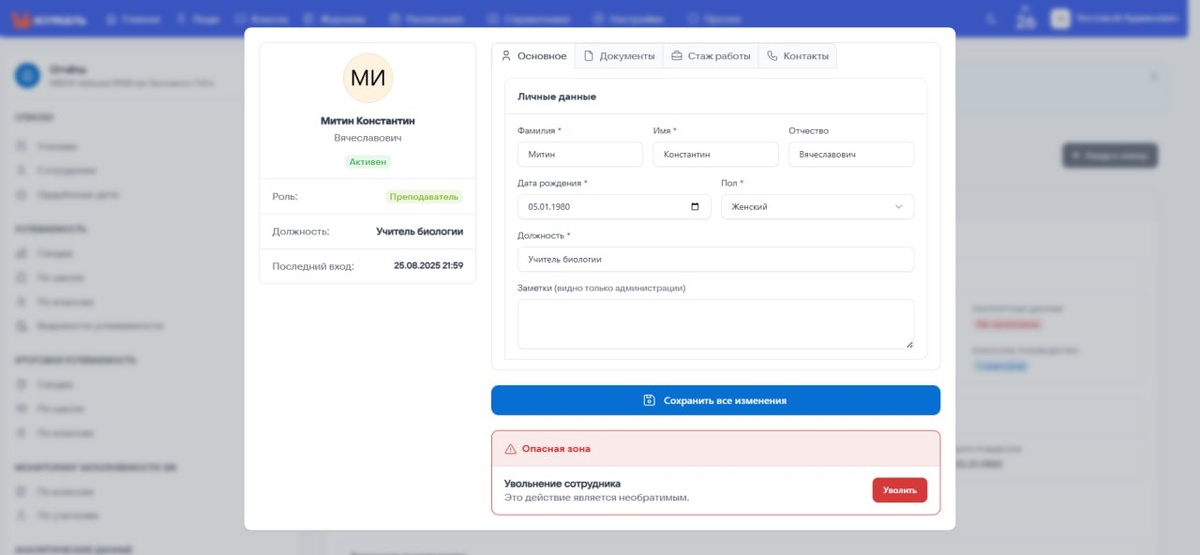This screenshot has height=555, width=1200.
Task: Click the last login value 25.08.2025 21:59
Action: point(428,266)
